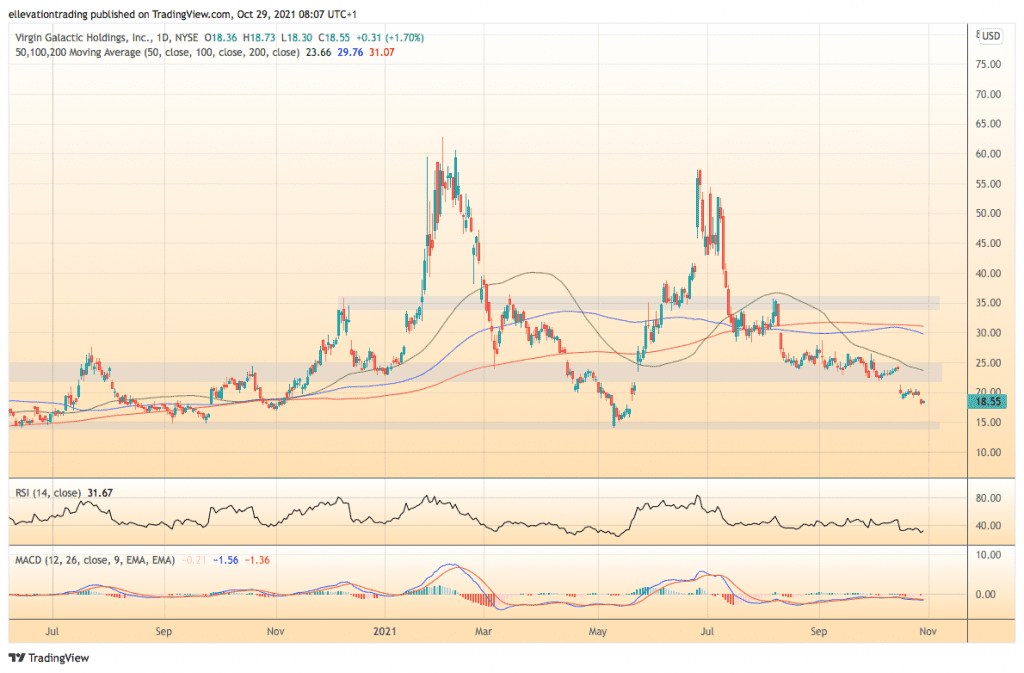The image size is (1024, 673).
Task: Click the Mar label on time axis
Action: tap(483, 631)
